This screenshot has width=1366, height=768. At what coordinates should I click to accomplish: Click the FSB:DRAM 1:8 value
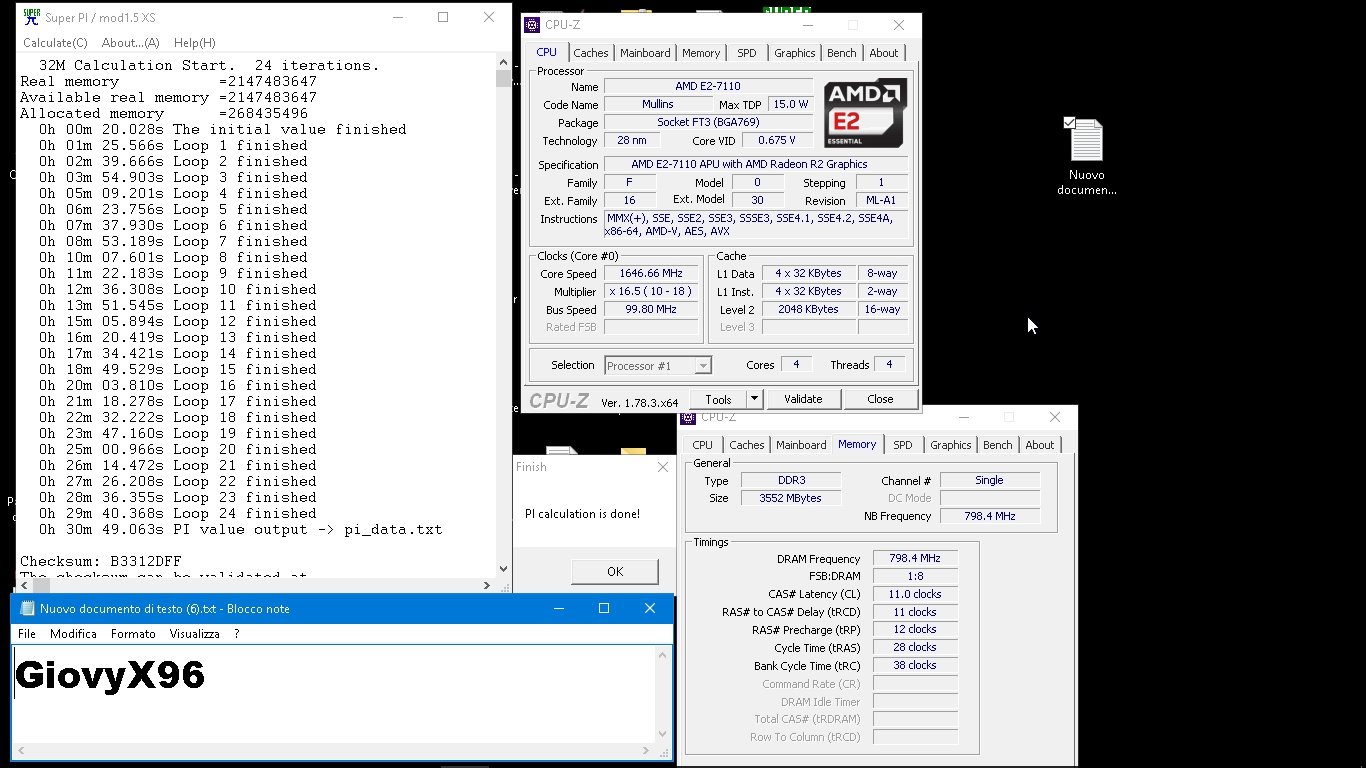[x=915, y=576]
